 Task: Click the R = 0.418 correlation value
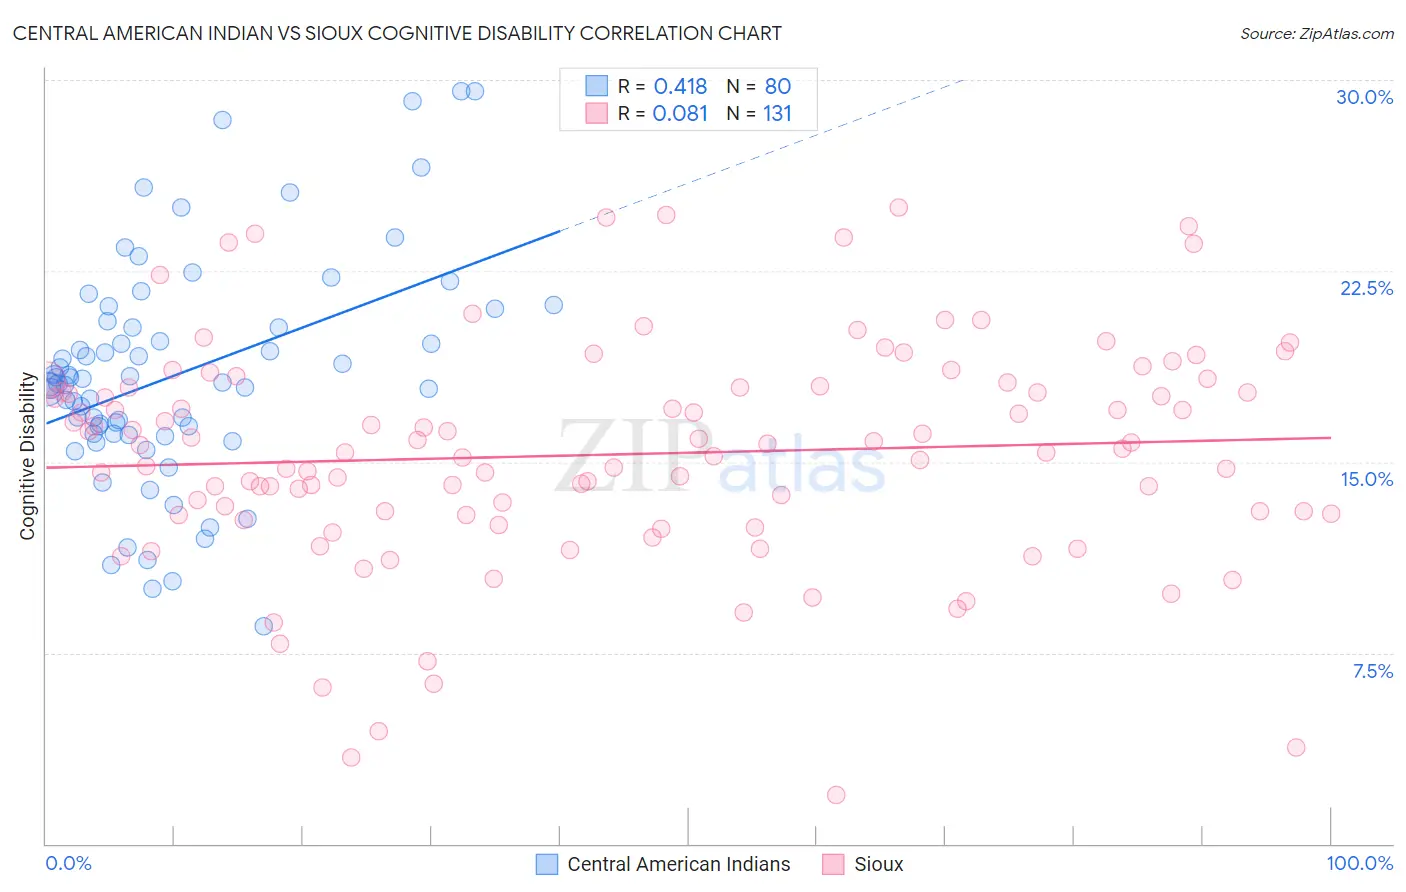tap(662, 86)
